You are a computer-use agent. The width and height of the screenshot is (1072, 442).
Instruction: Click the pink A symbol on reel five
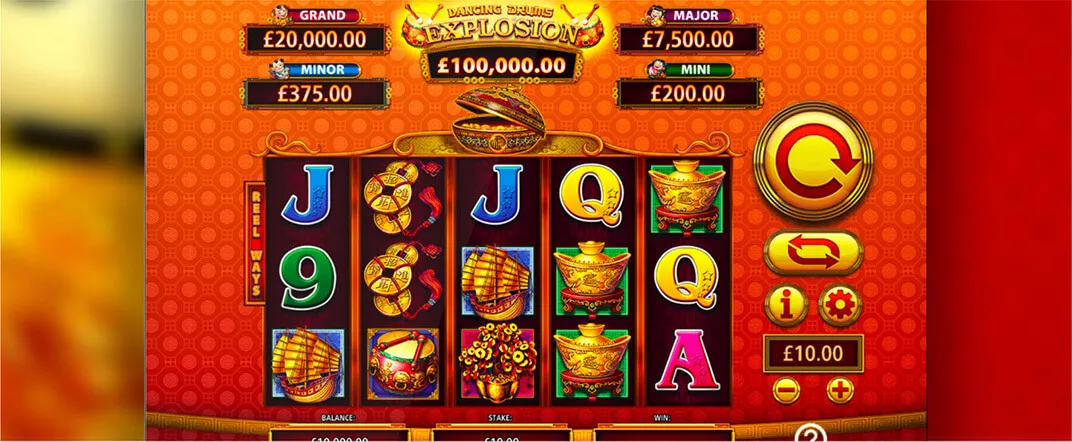[686, 361]
